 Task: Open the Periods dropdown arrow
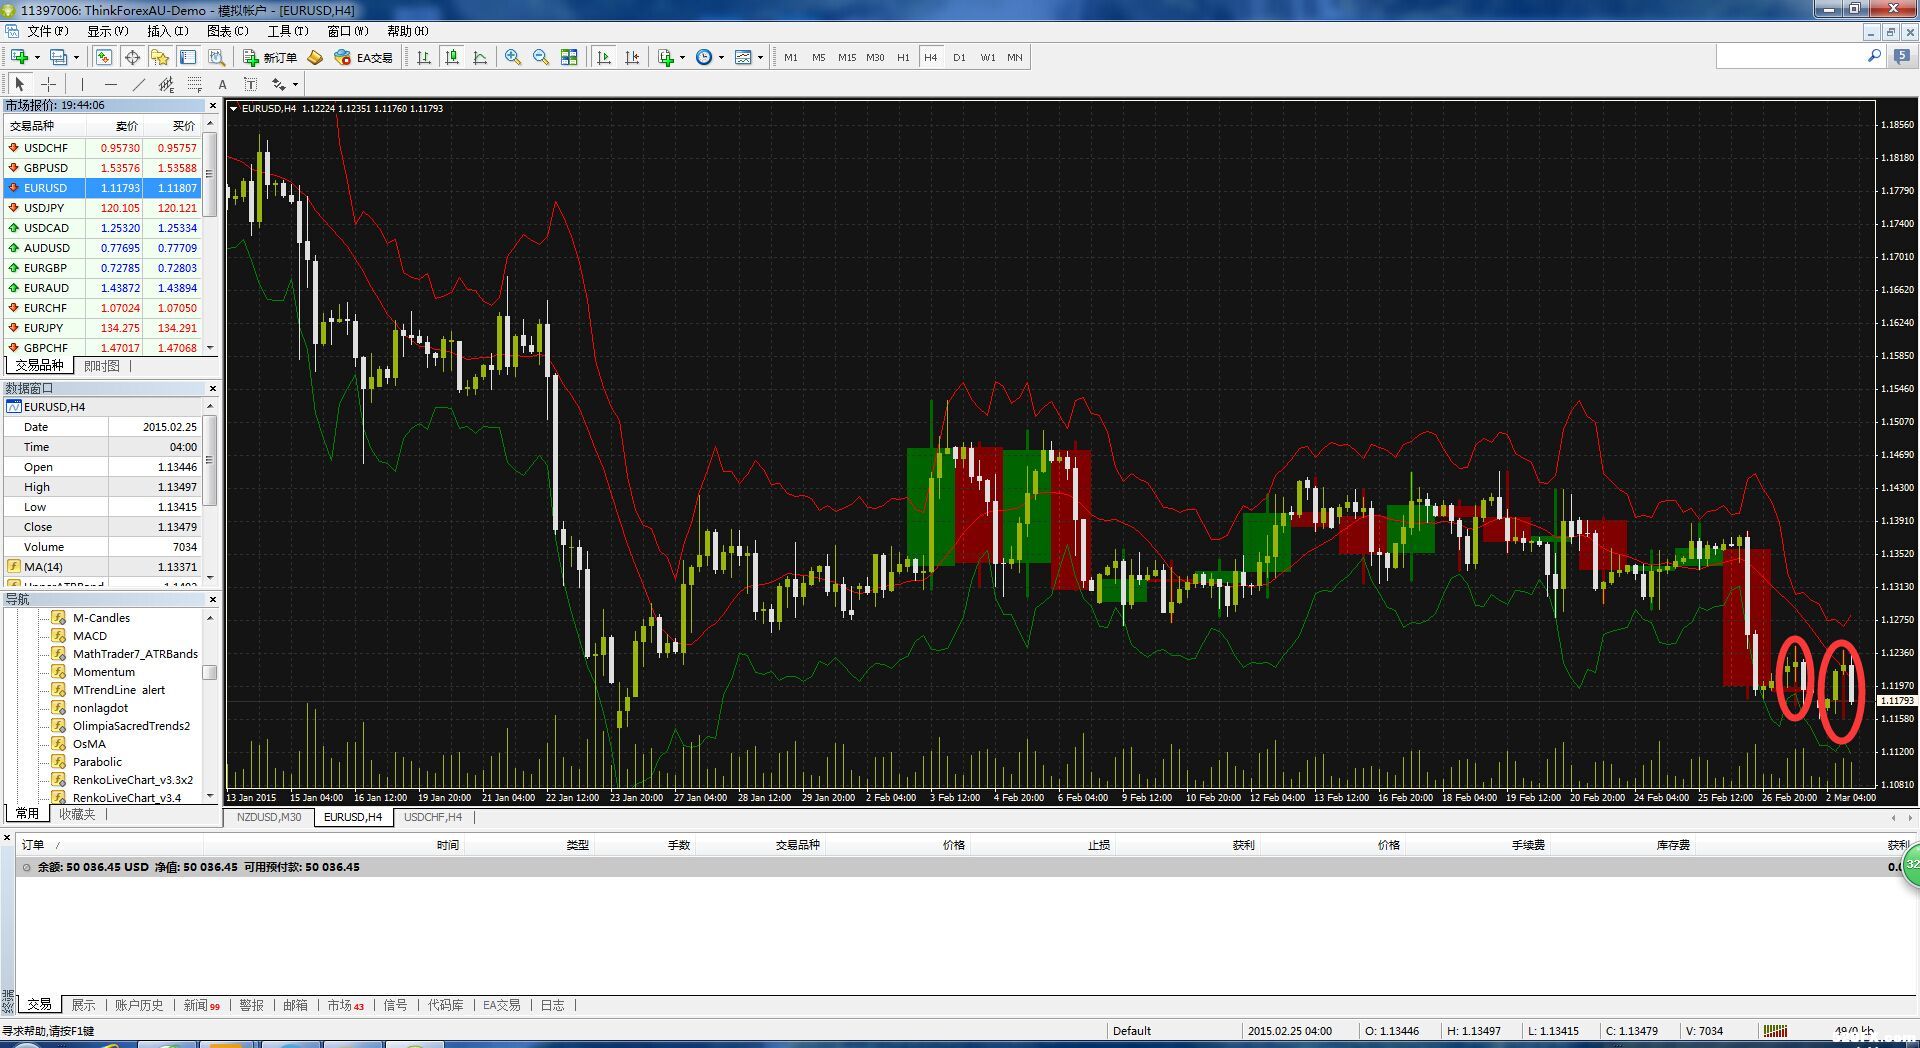[x=721, y=57]
